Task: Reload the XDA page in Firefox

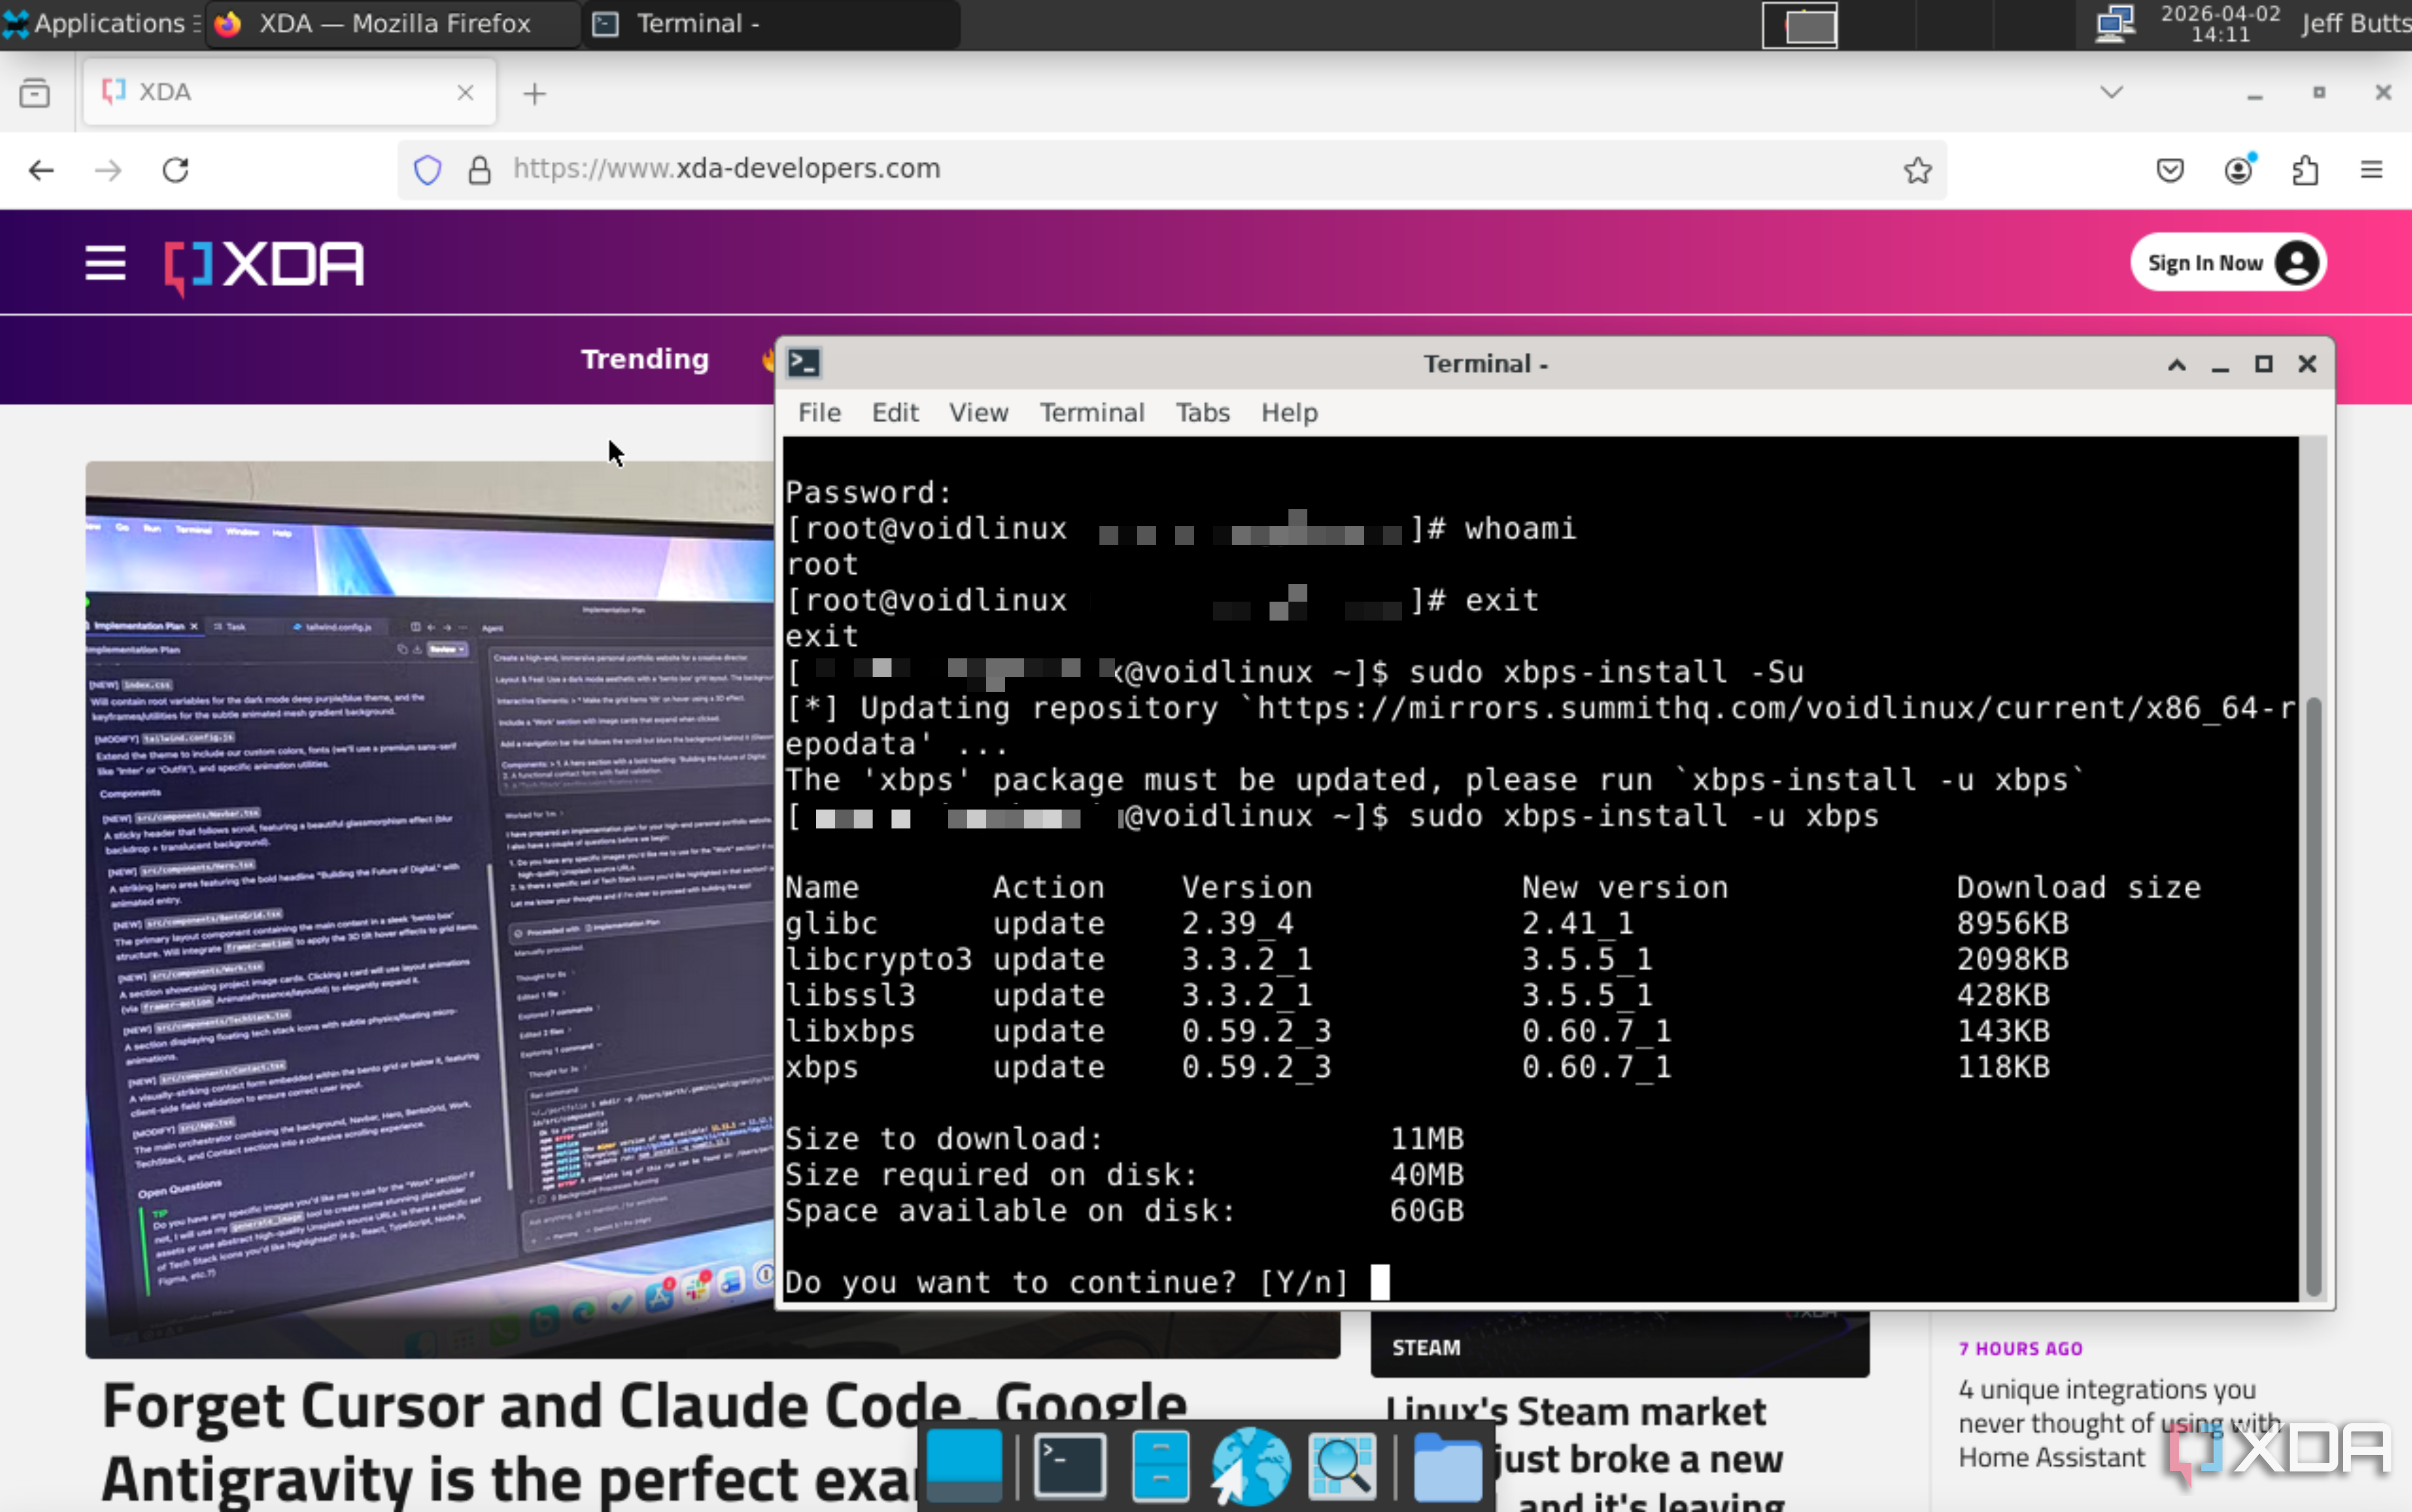Action: click(176, 170)
